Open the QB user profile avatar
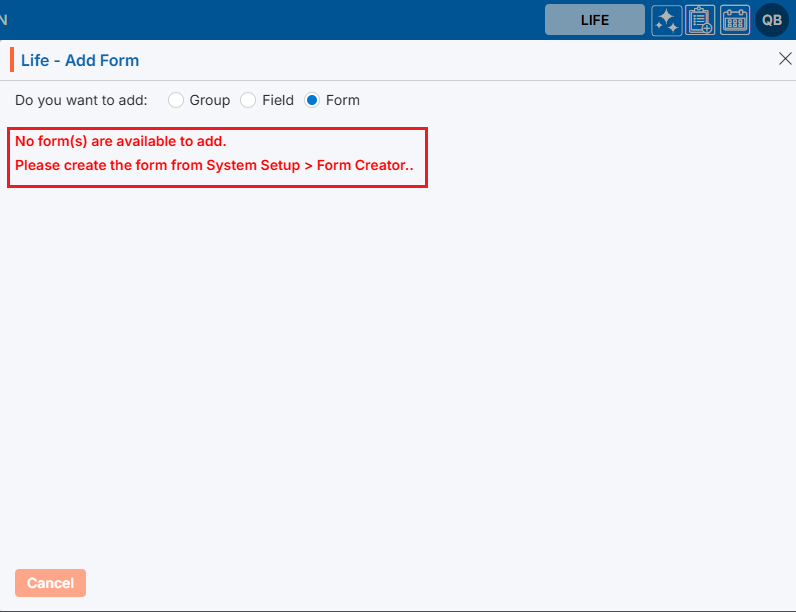Screen dimensions: 796x612 coord(772,20)
